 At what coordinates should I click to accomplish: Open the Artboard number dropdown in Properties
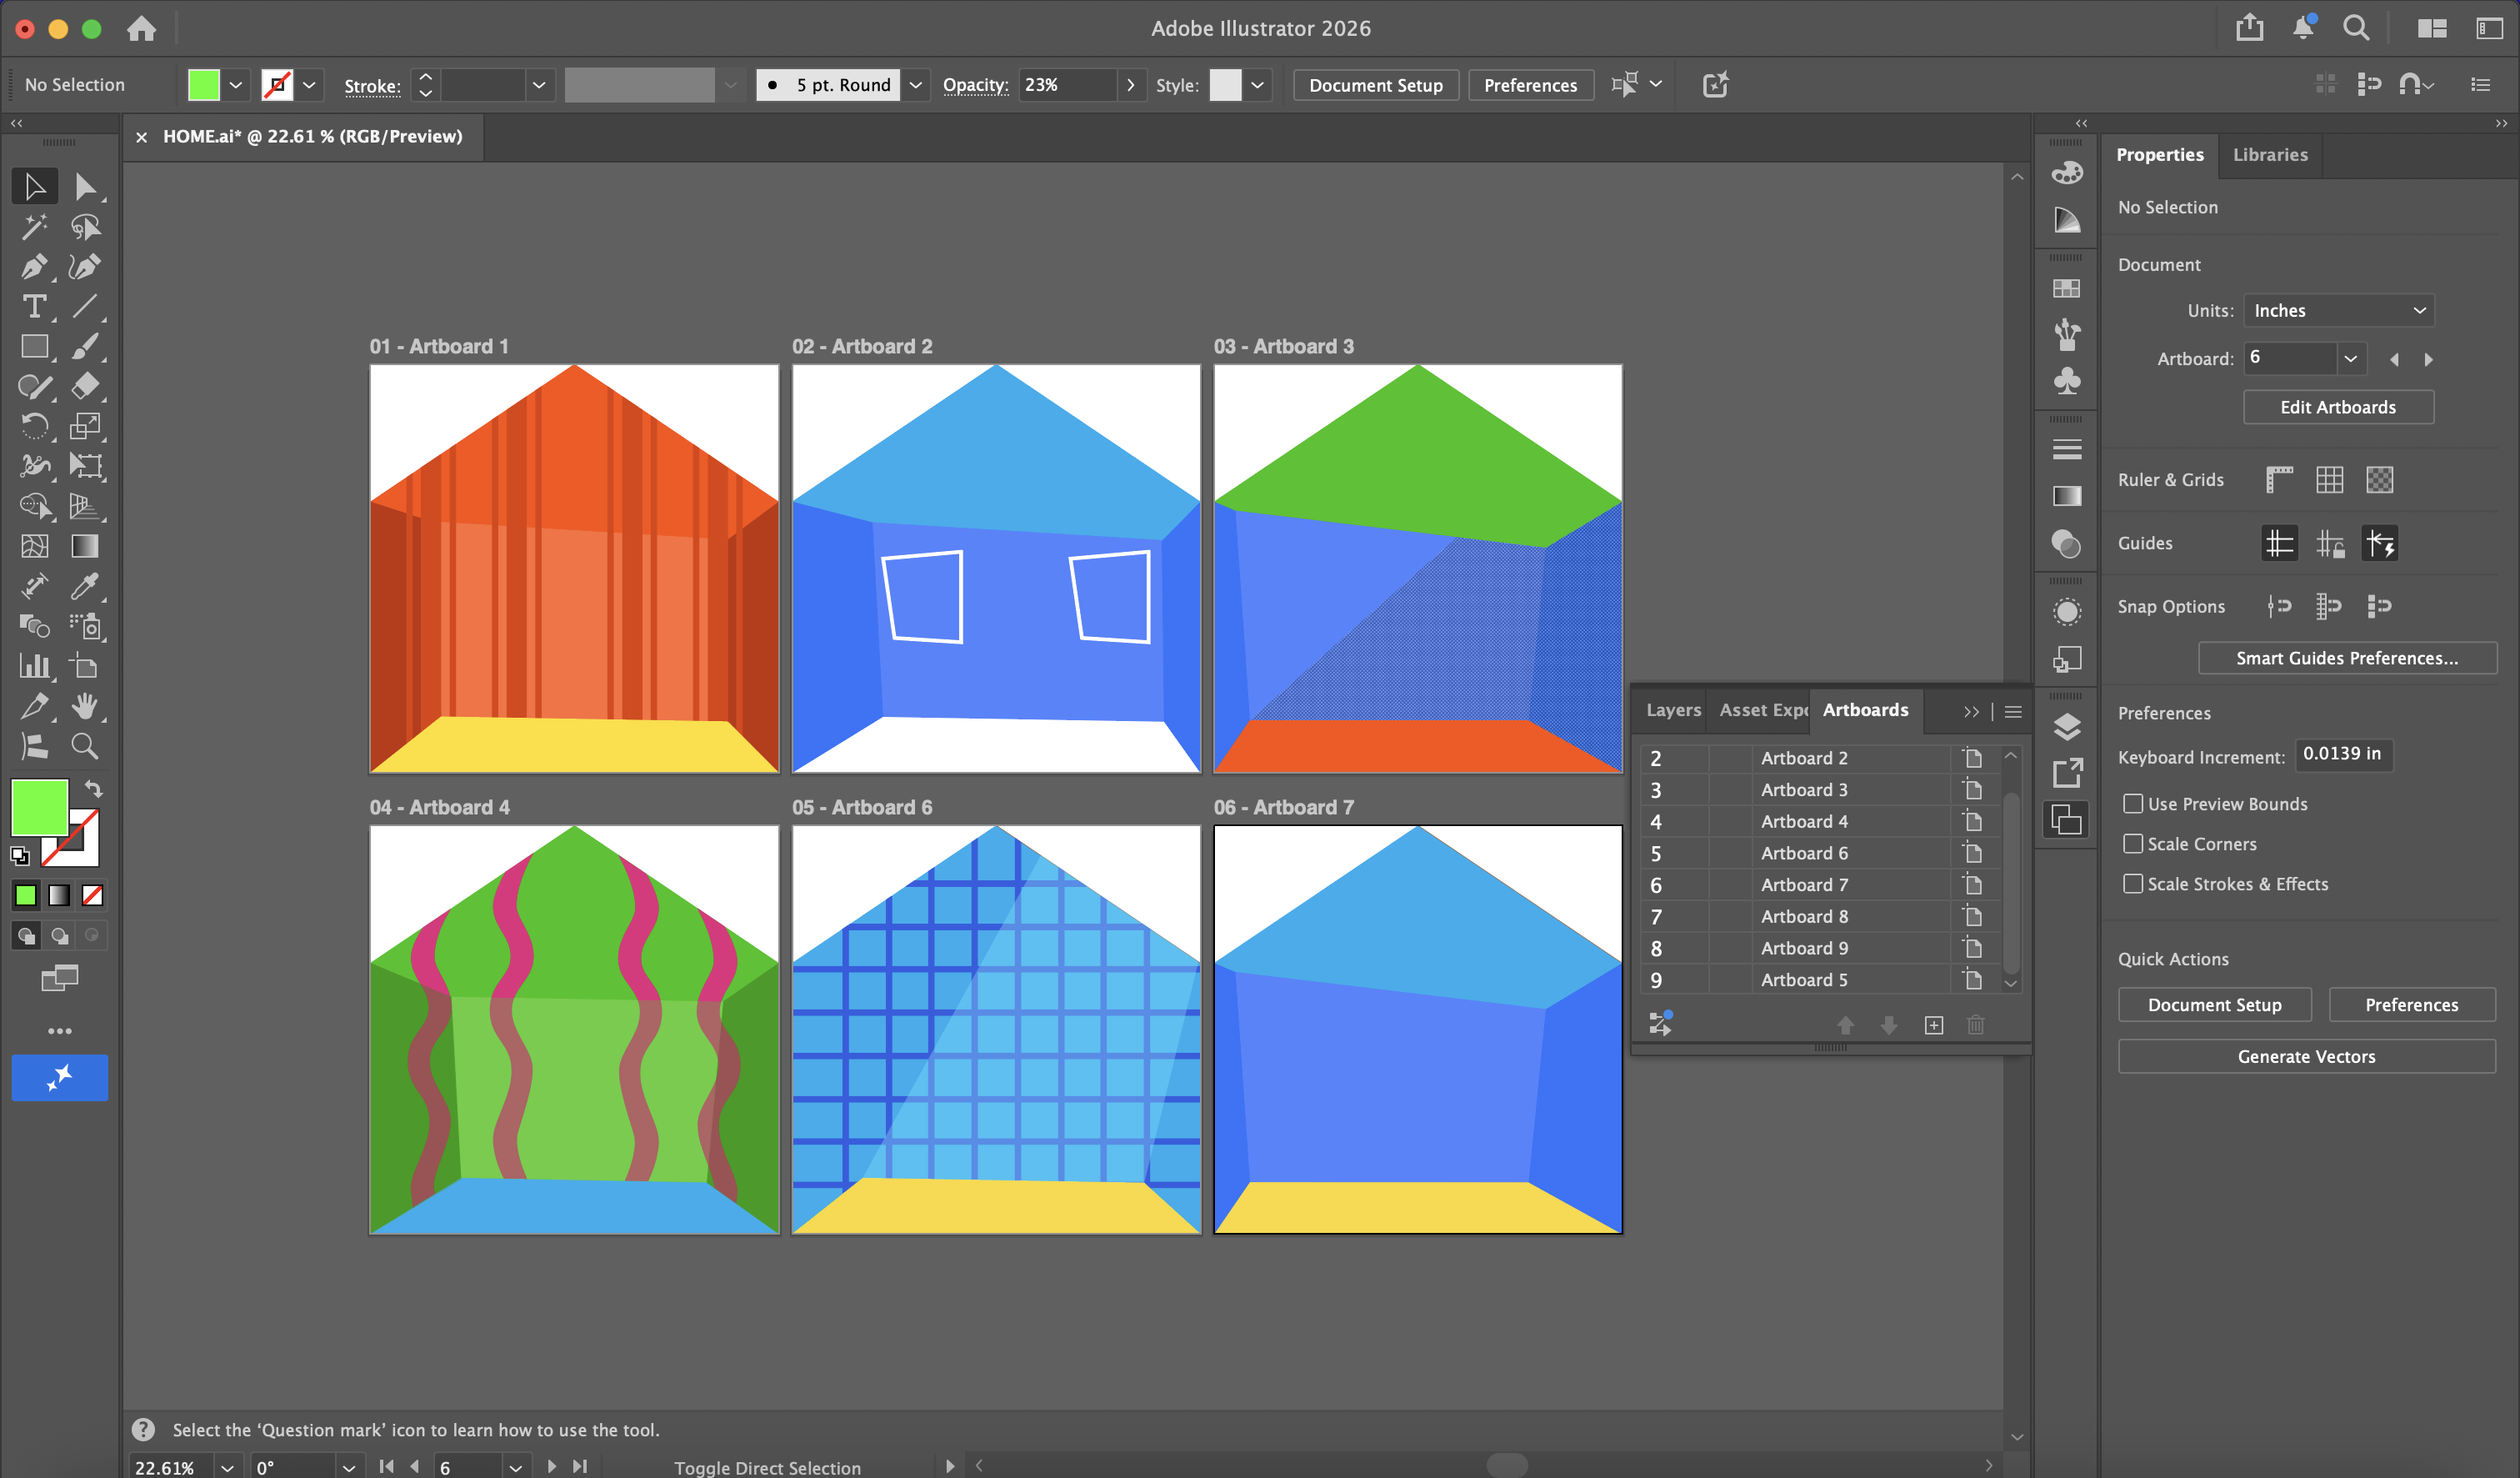2350,358
